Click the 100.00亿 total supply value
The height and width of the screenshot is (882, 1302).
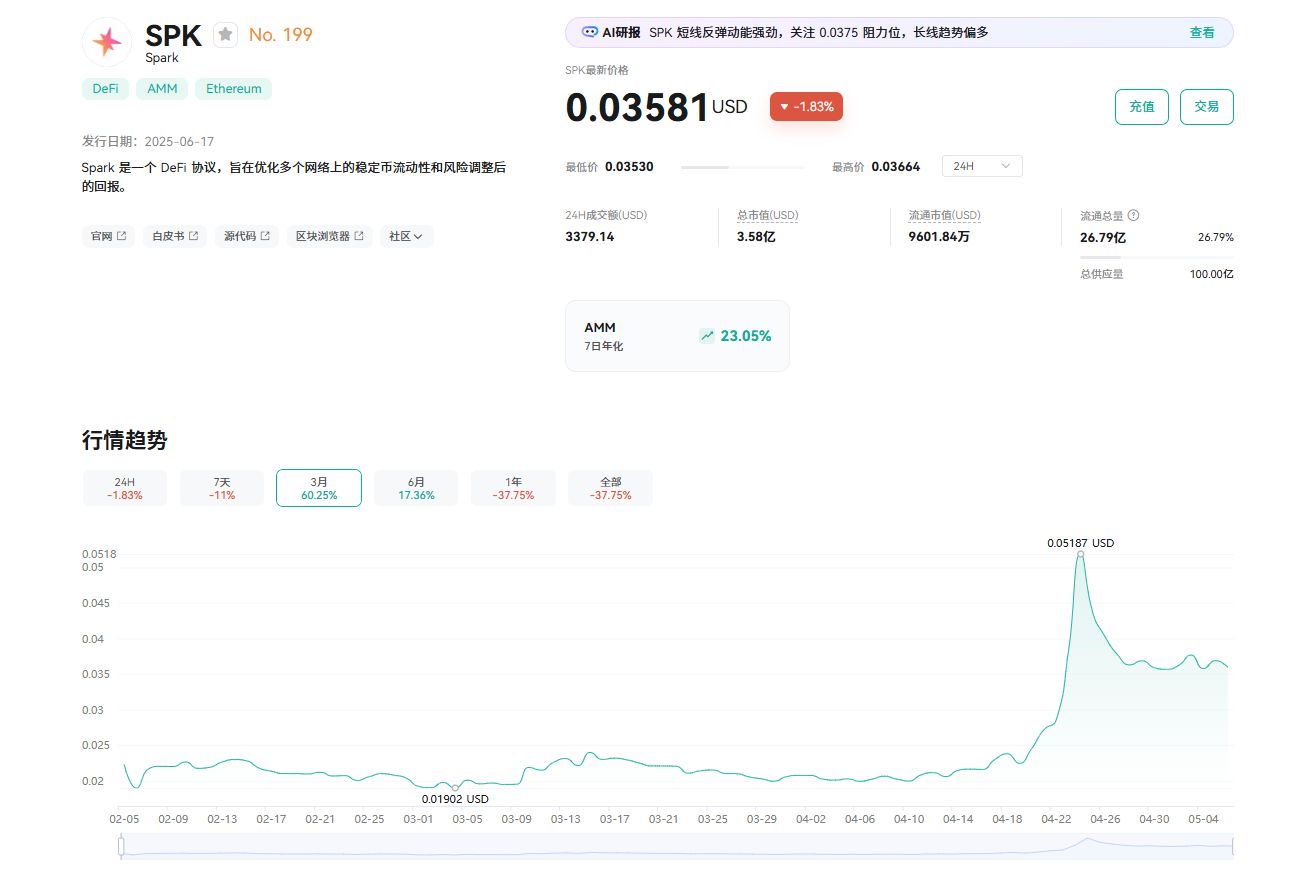pyautogui.click(x=1211, y=274)
